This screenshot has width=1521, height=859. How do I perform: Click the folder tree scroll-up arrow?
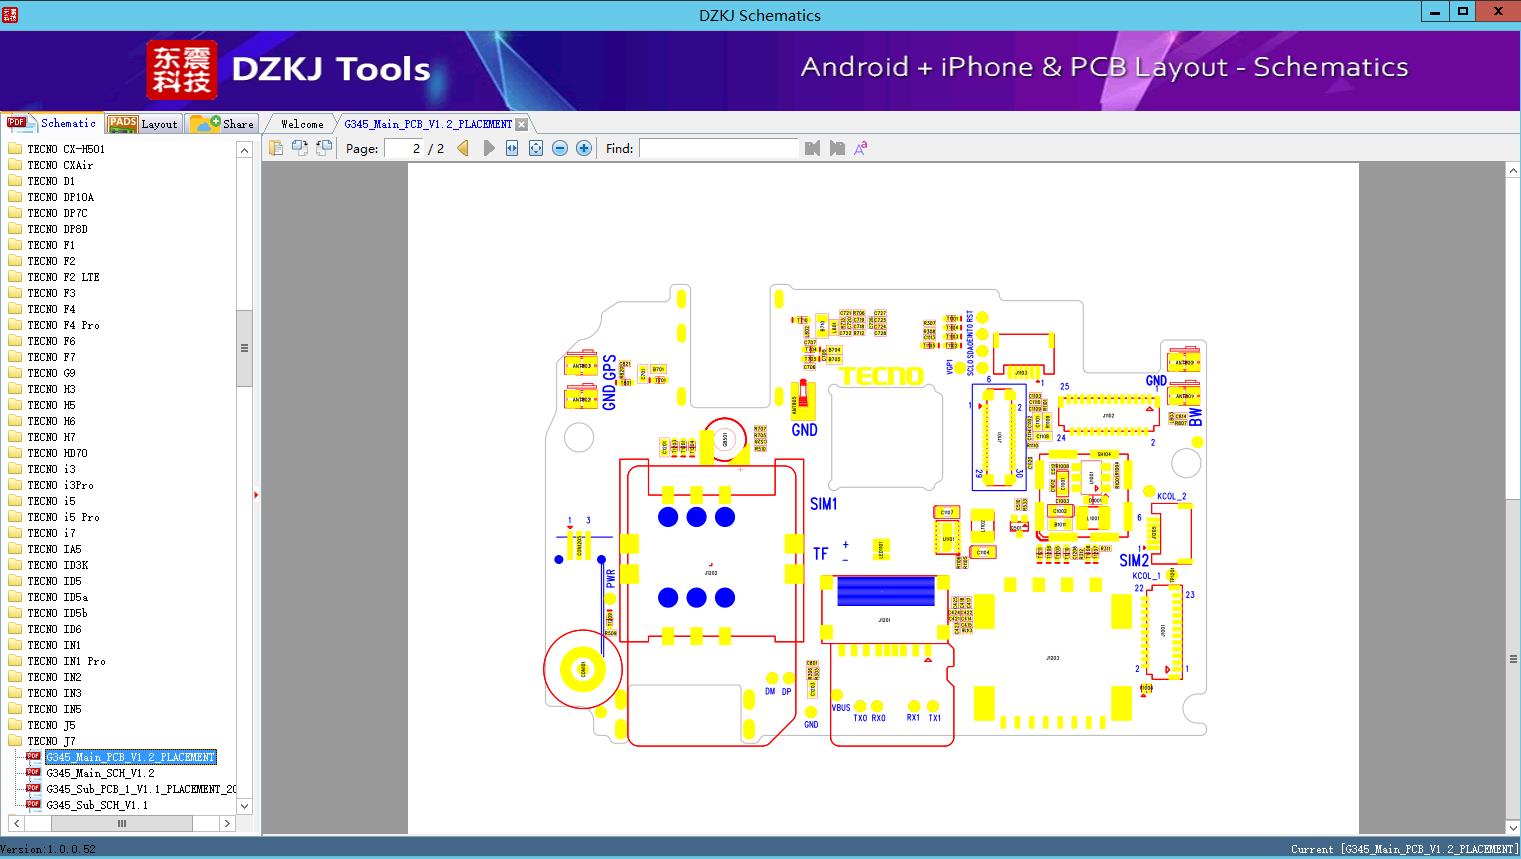point(244,150)
